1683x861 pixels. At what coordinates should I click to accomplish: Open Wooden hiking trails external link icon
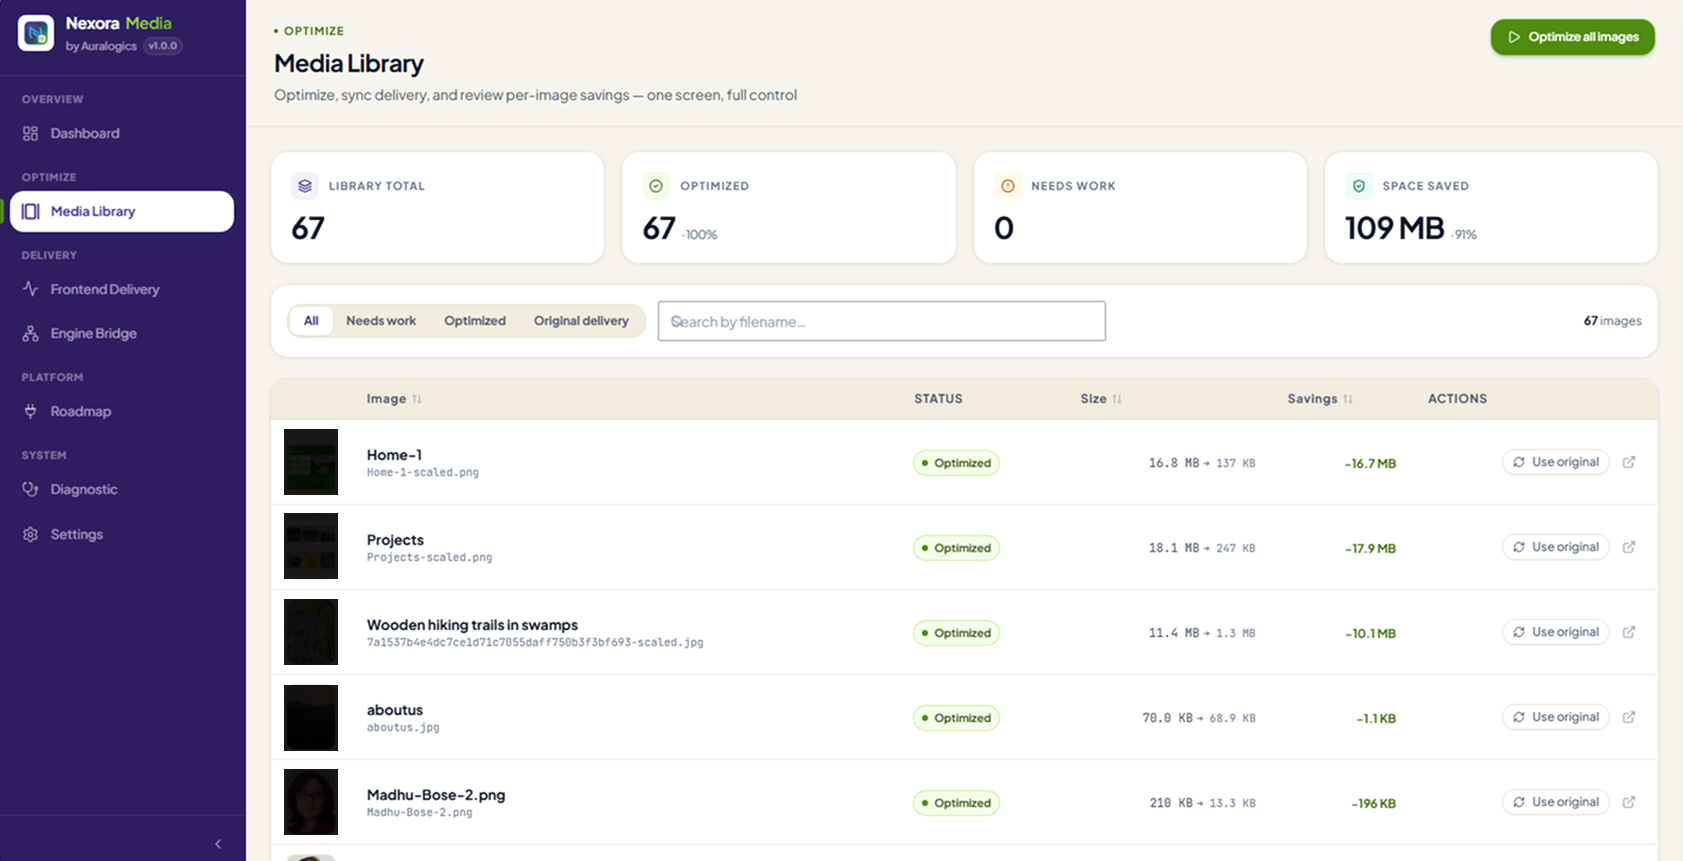tap(1629, 632)
